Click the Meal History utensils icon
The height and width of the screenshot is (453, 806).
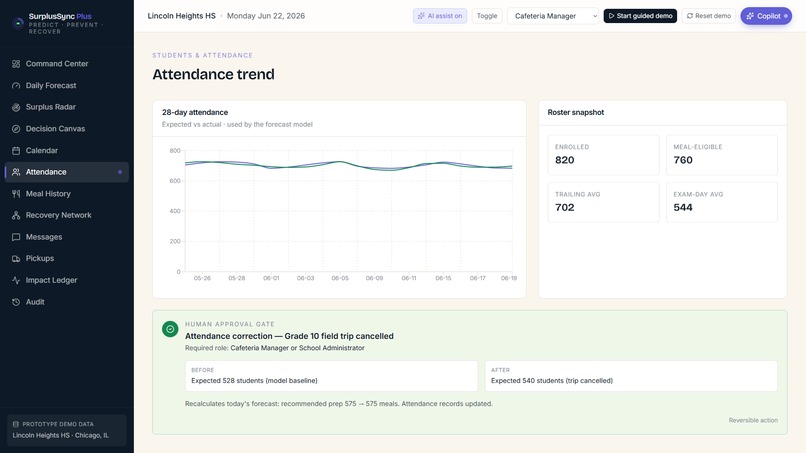coord(16,194)
